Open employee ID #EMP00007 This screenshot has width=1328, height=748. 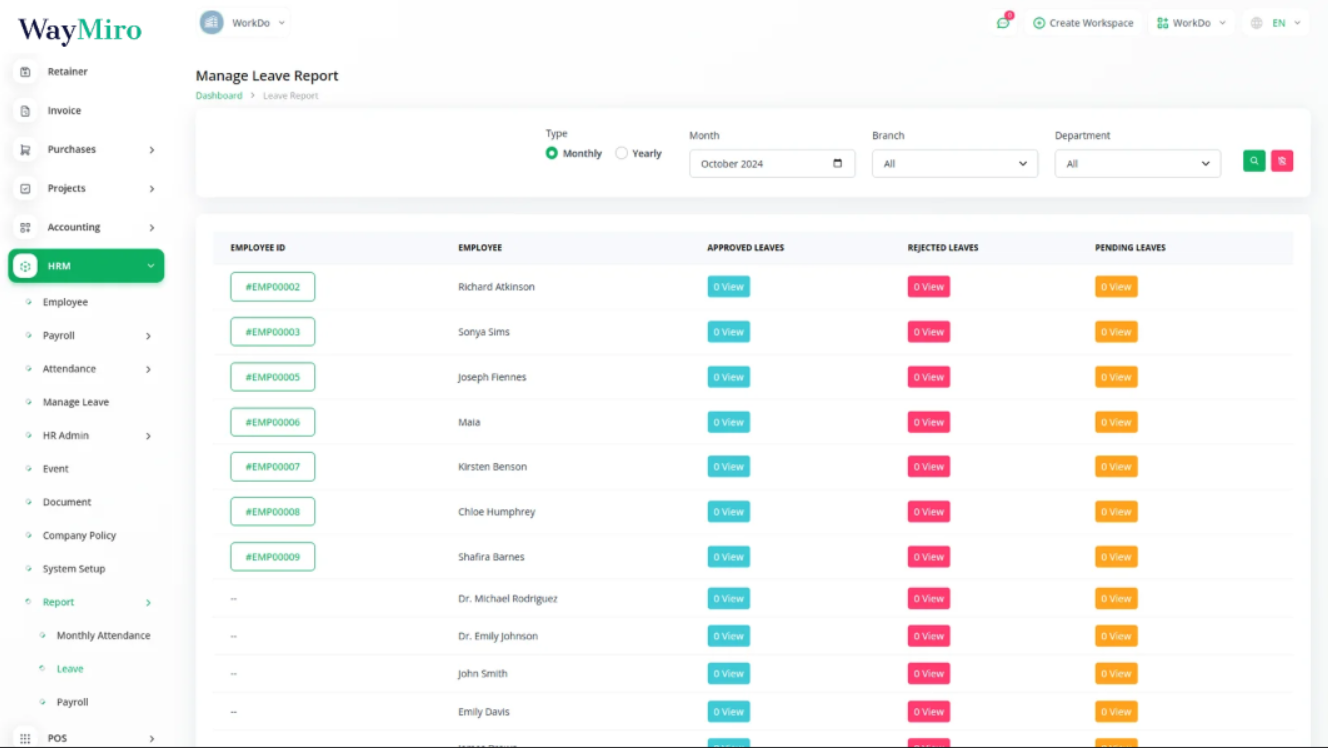pos(273,467)
